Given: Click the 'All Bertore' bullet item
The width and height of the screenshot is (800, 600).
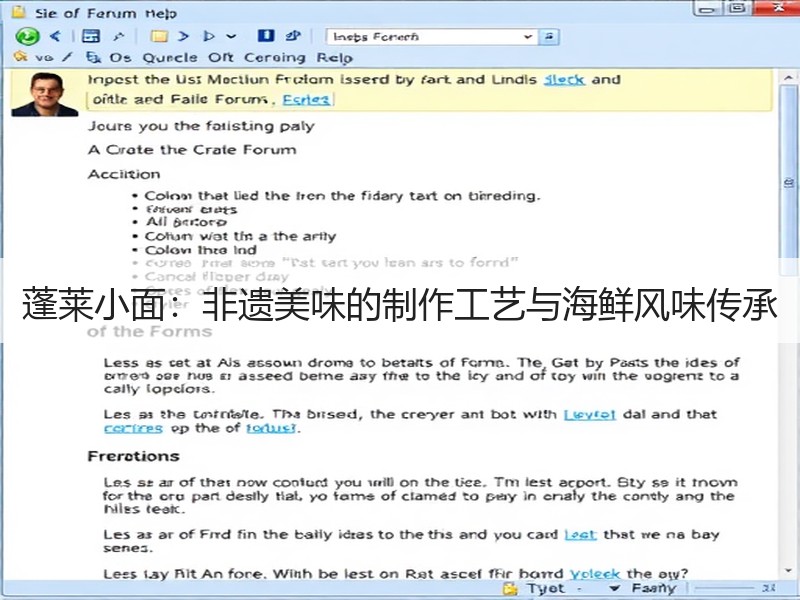Looking at the screenshot, I should coord(186,222).
